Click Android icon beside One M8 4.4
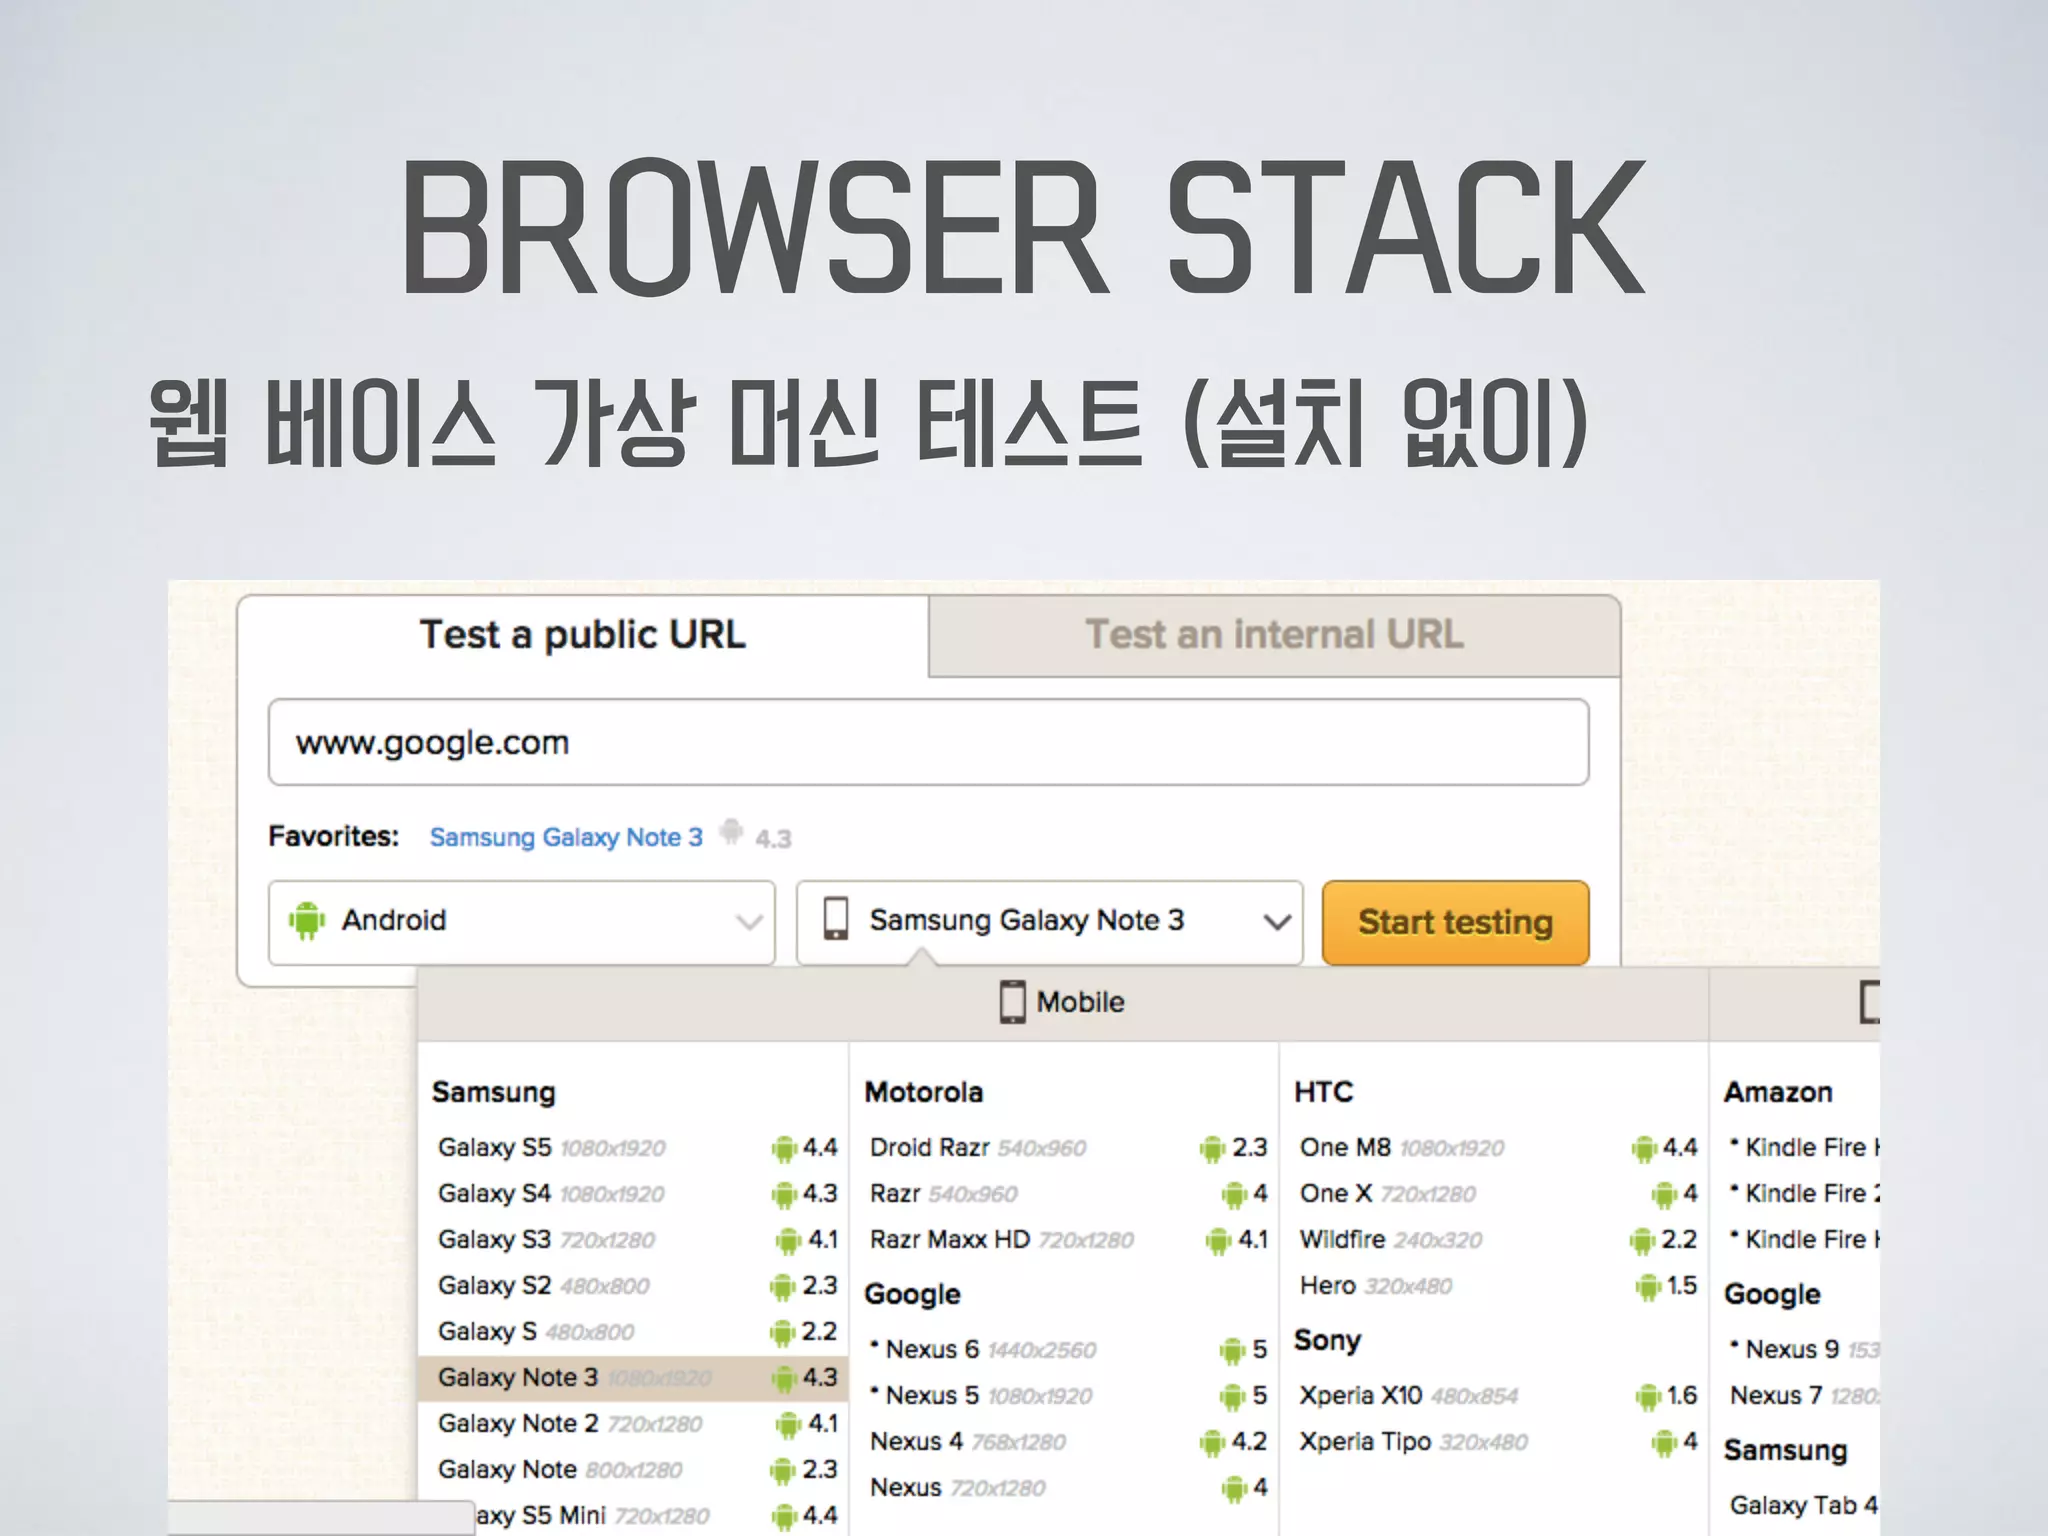This screenshot has width=2048, height=1536. pos(1643,1148)
